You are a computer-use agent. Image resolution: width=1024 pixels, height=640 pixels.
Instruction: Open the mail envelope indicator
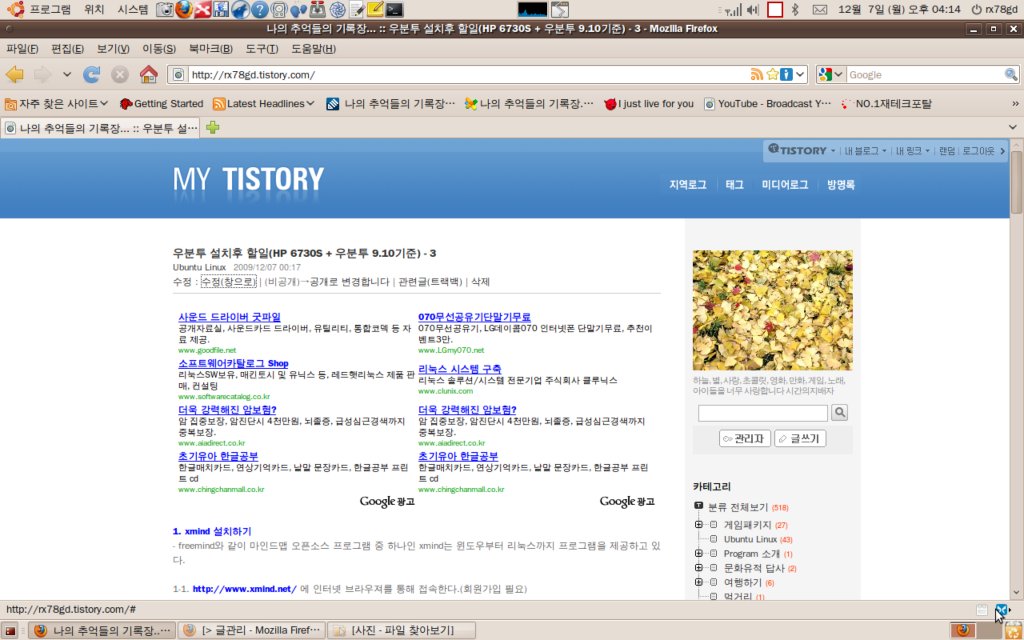click(x=819, y=10)
